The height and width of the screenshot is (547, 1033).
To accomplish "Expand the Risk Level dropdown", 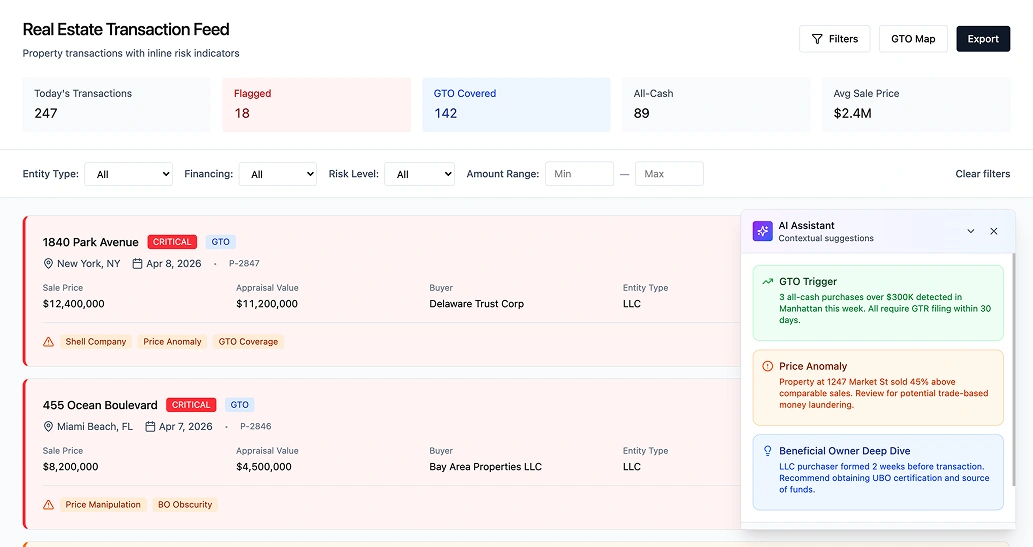I will tap(419, 174).
